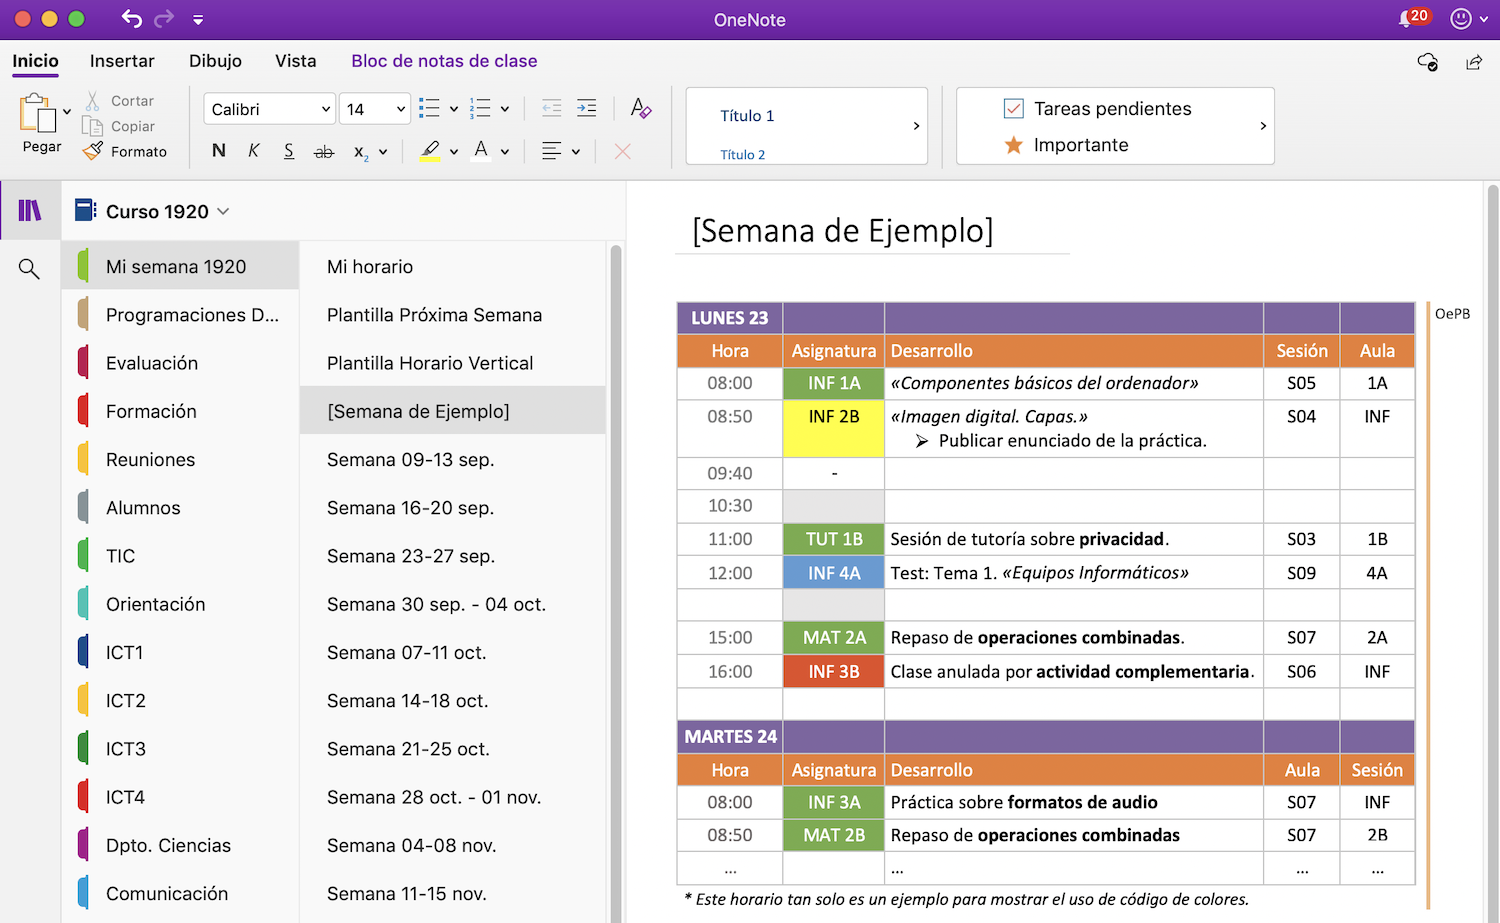Open the Evaluación section
The height and width of the screenshot is (923, 1500).
[x=180, y=363]
